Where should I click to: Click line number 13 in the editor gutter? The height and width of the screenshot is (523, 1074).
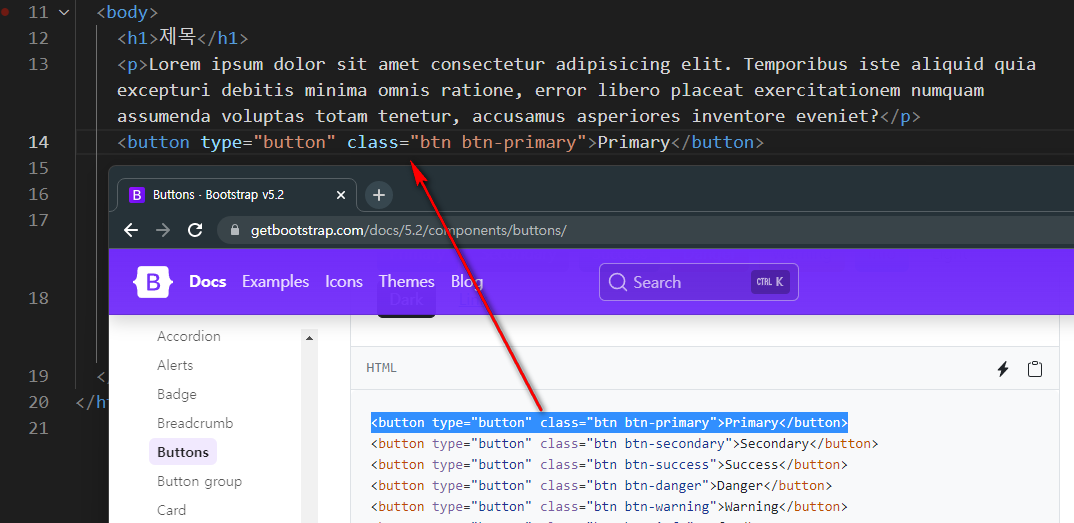click(39, 64)
